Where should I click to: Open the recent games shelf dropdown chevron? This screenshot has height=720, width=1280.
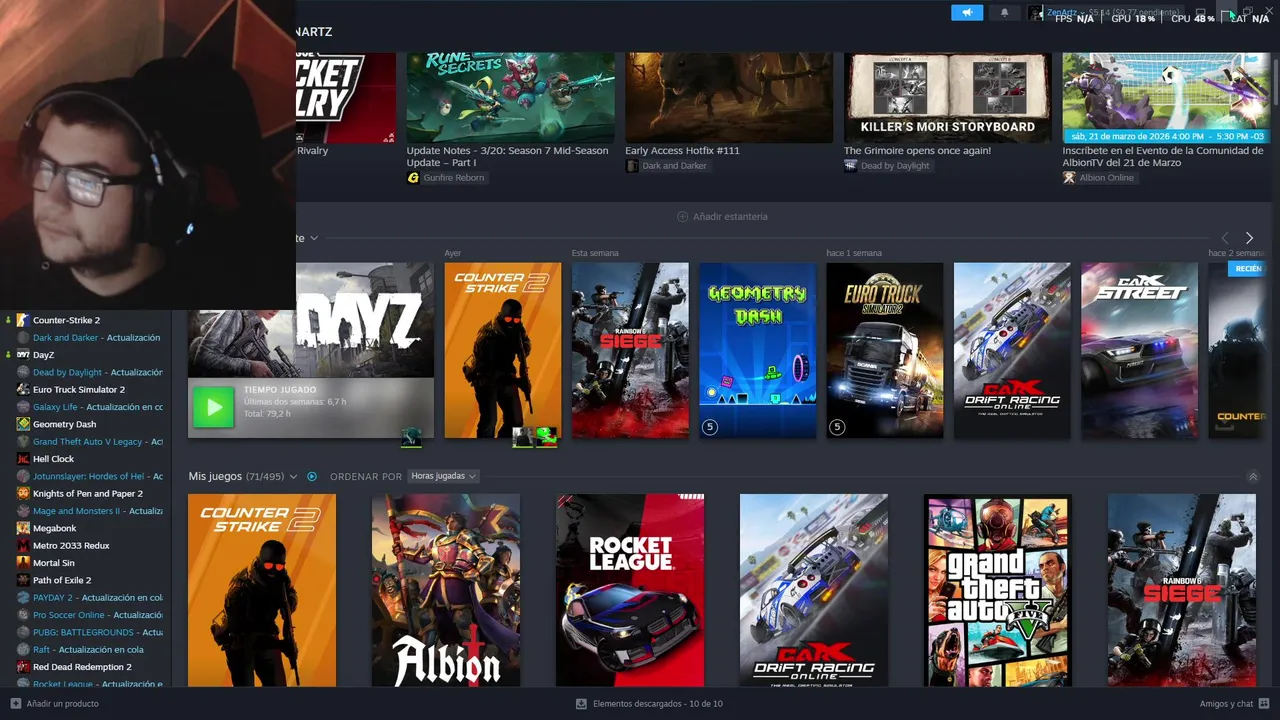[314, 238]
